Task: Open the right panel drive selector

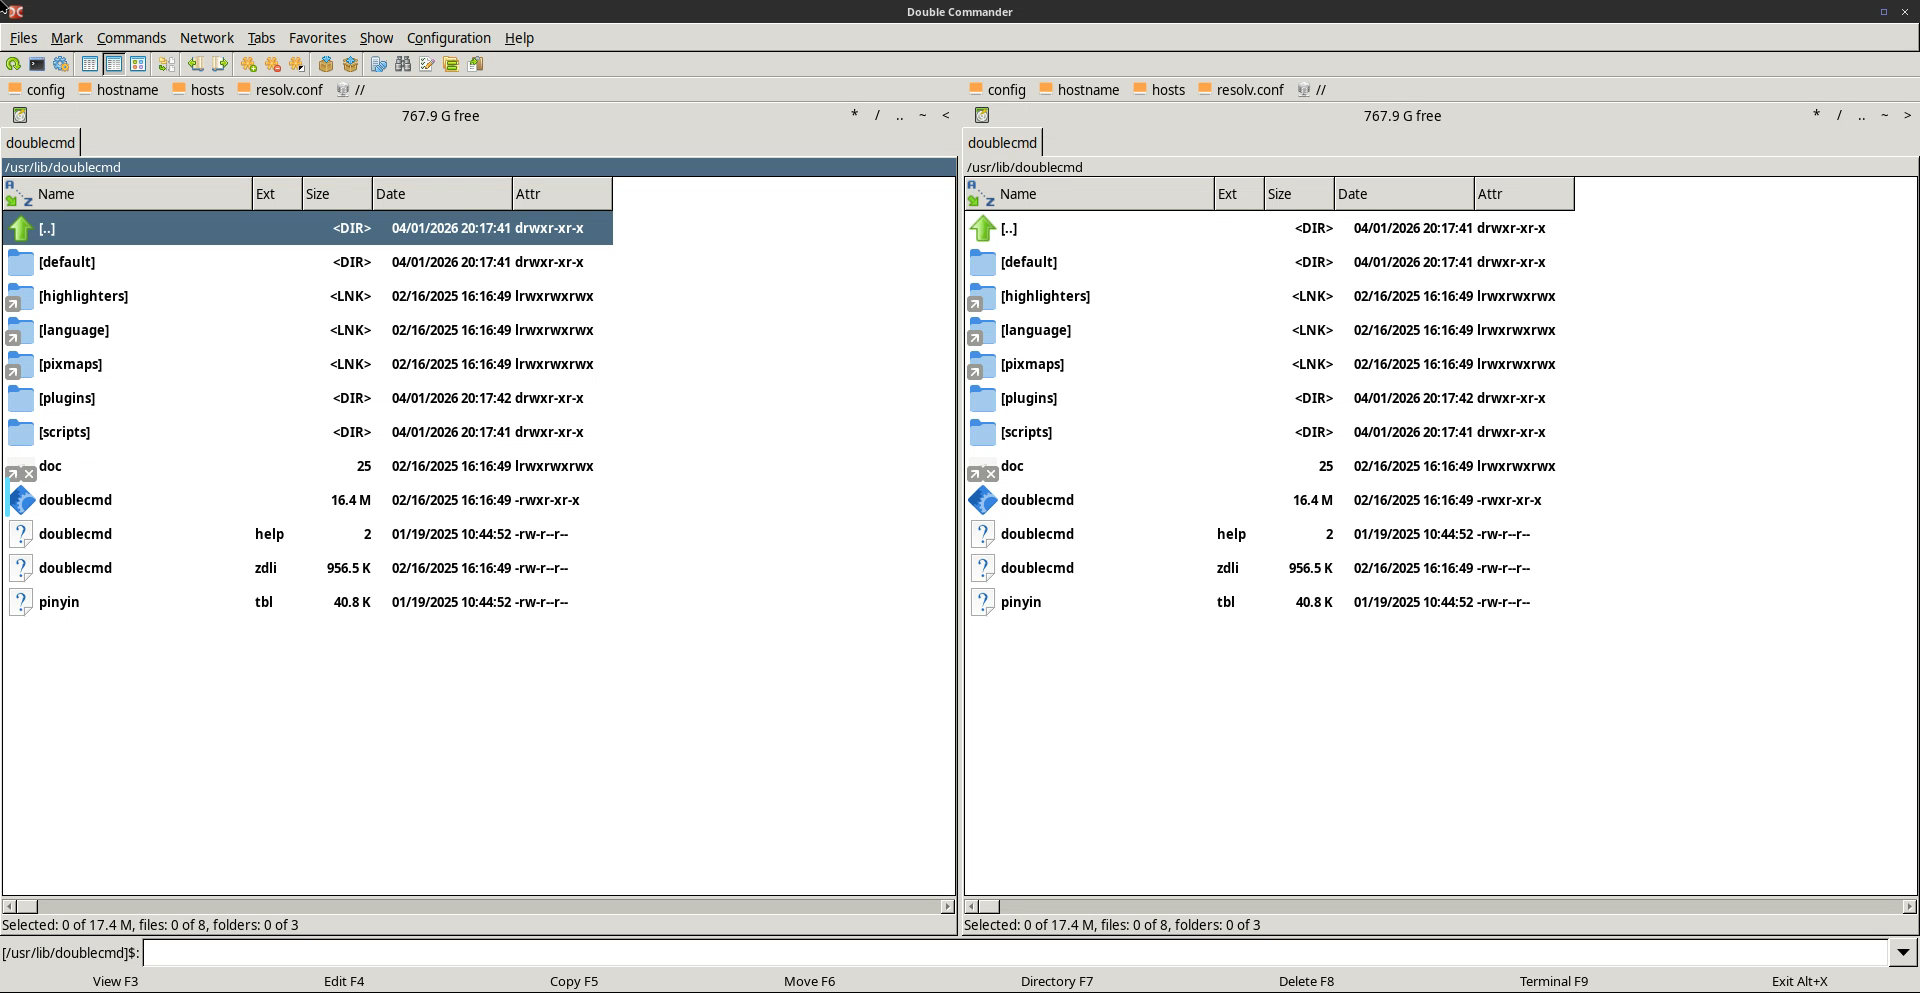Action: [982, 116]
